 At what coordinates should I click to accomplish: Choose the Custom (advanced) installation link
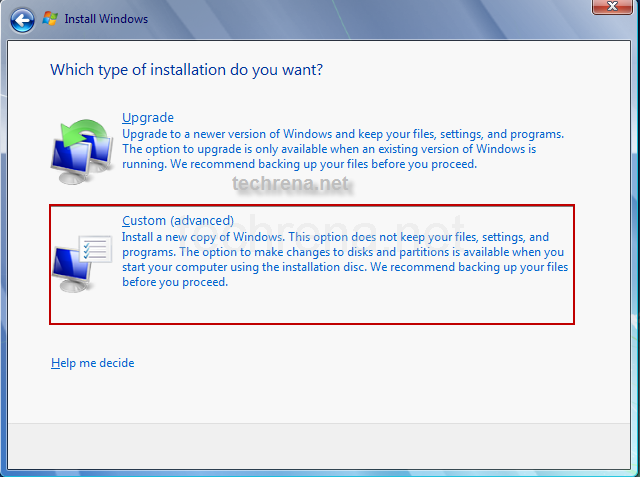click(178, 220)
